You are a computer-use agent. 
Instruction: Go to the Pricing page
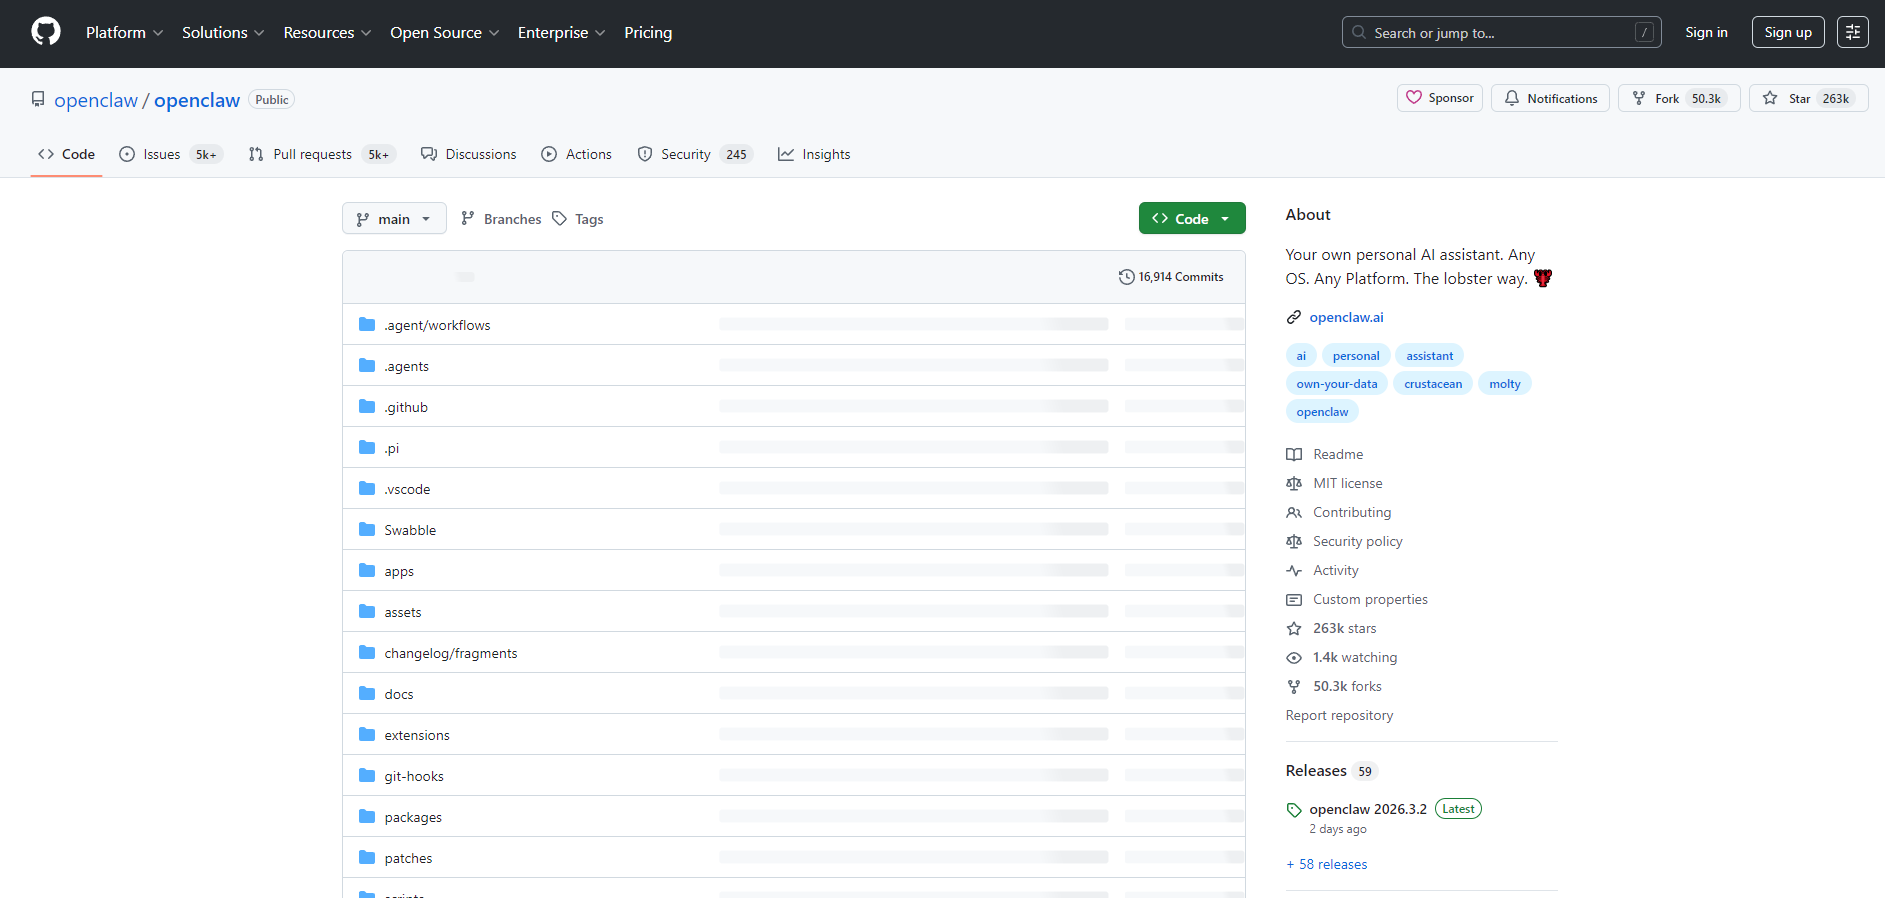(648, 33)
